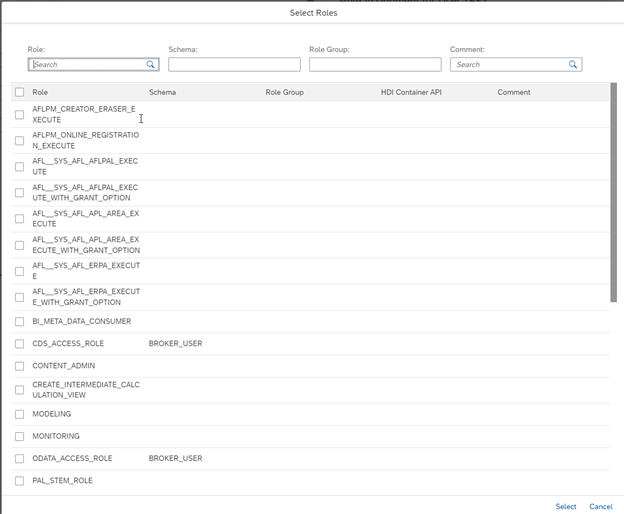The height and width of the screenshot is (514, 624).
Task: Check the PAL_STEM_ROLE checkbox
Action: pyautogui.click(x=20, y=481)
